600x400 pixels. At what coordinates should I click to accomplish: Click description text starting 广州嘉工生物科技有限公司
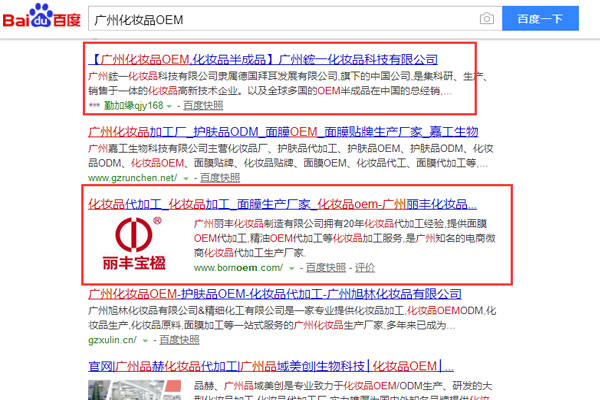(291, 156)
